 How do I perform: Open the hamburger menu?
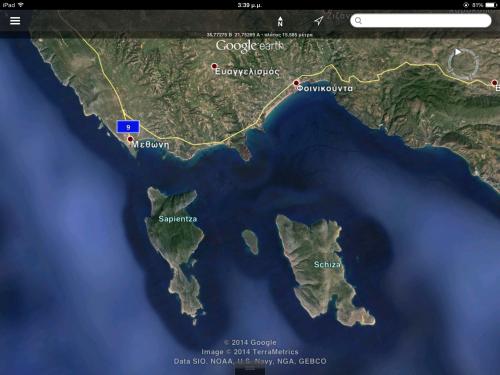(x=15, y=21)
